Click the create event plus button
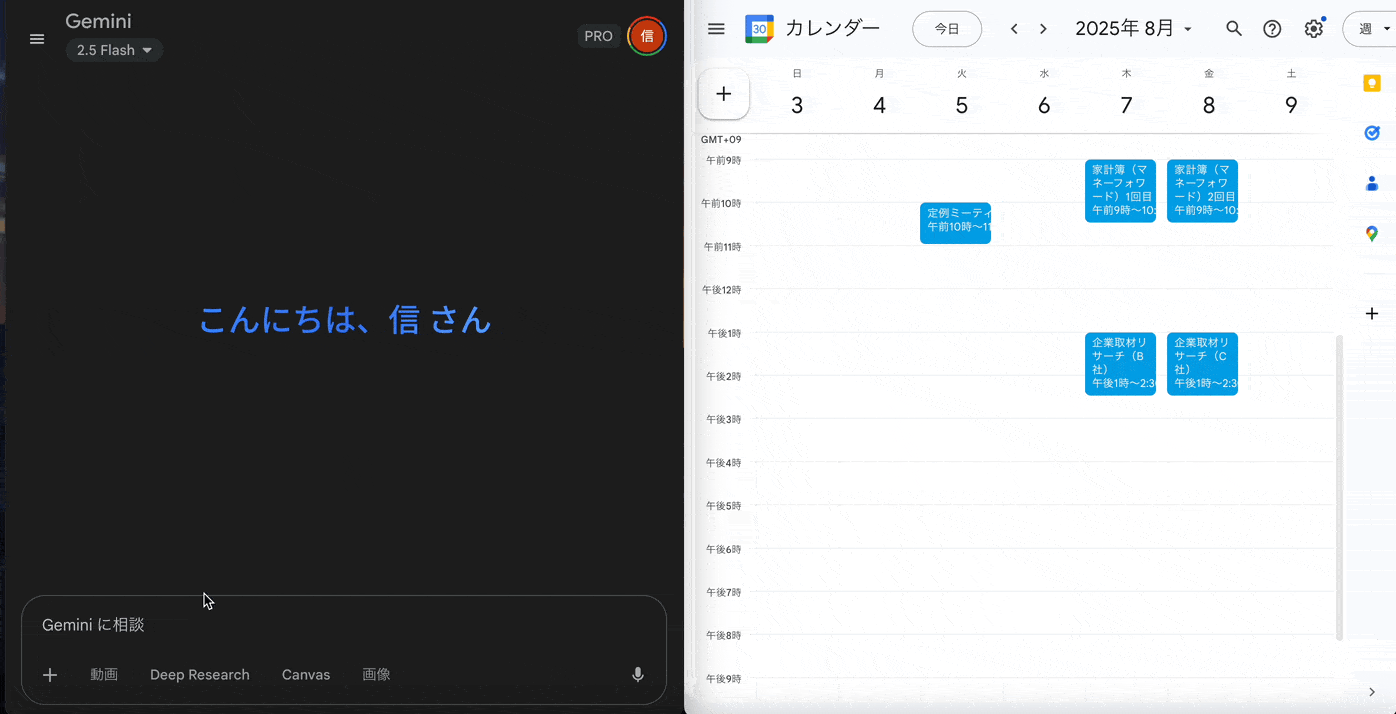This screenshot has height=714, width=1396. point(724,94)
